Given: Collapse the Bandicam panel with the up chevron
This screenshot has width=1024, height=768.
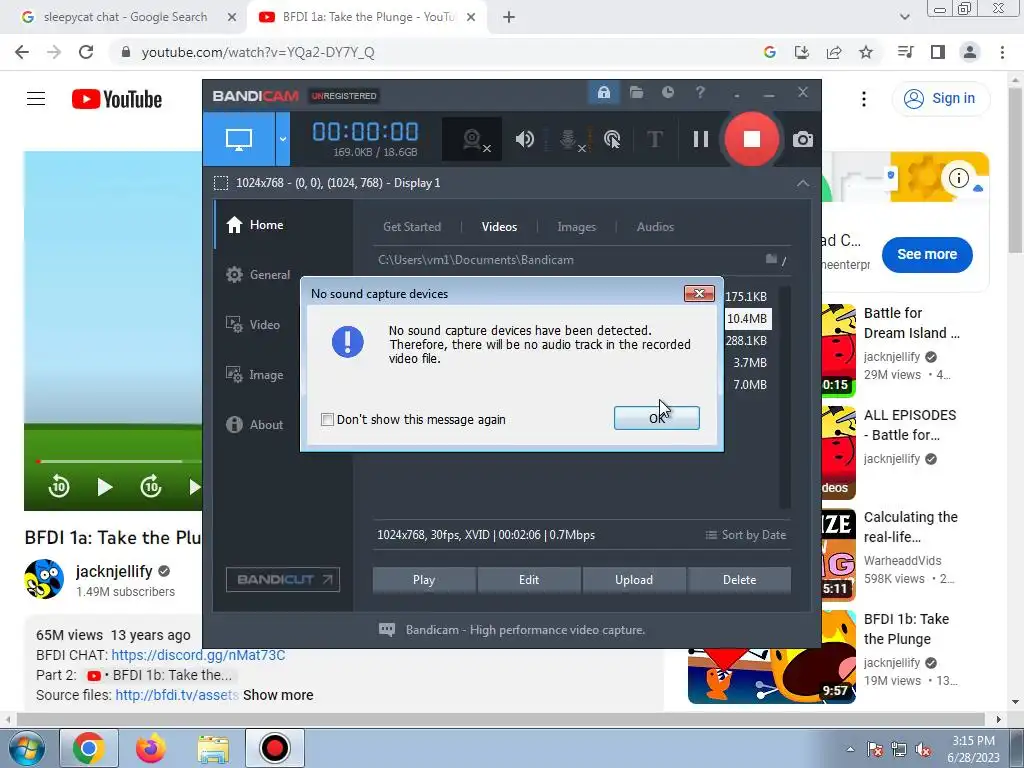Looking at the screenshot, I should click(x=803, y=184).
